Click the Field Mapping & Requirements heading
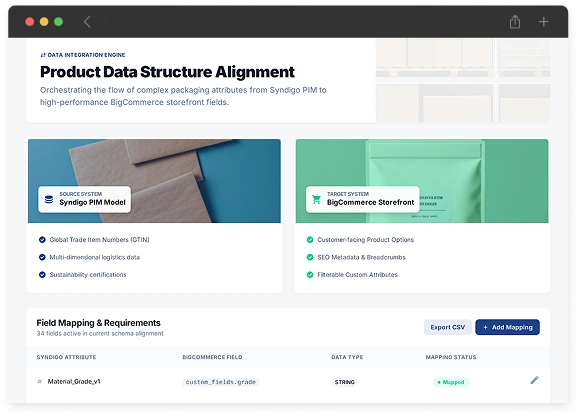 point(99,323)
